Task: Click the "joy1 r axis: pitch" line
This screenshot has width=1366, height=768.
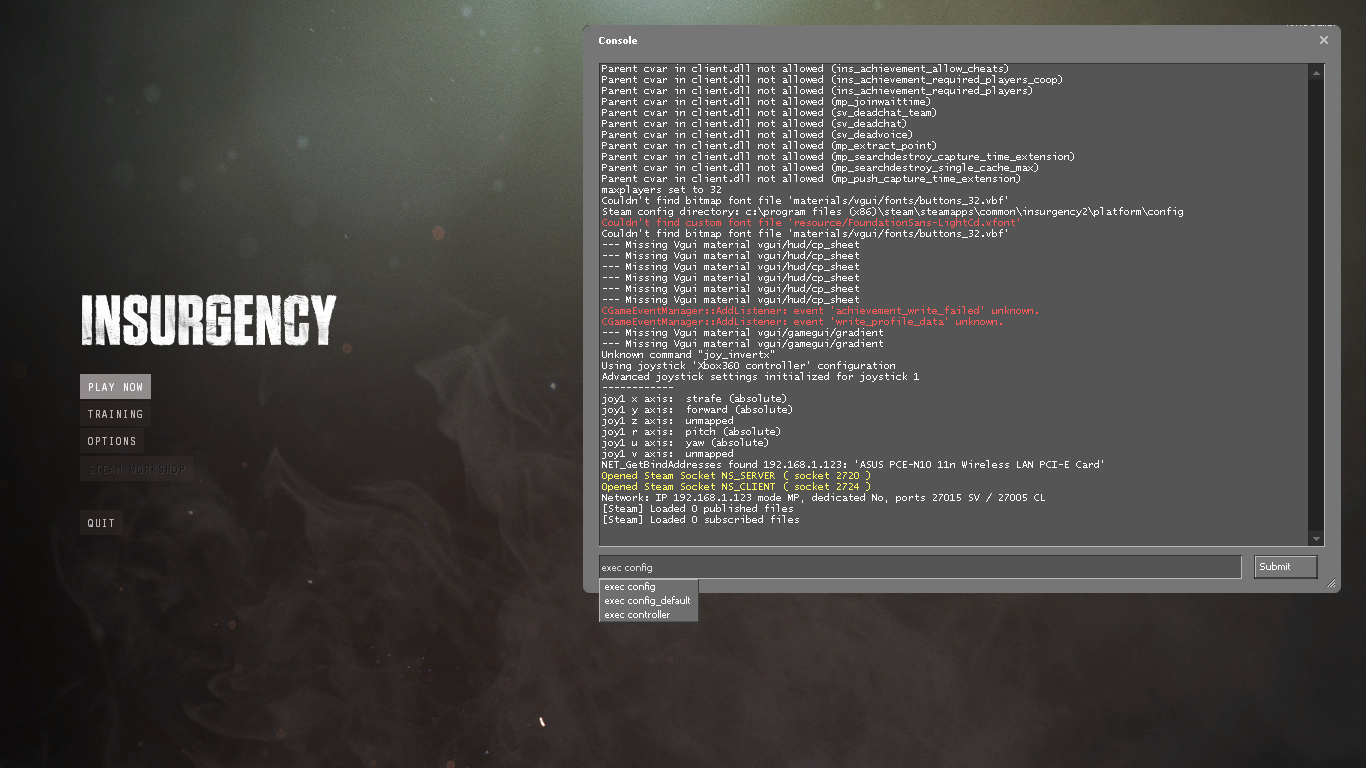Action: click(x=691, y=432)
